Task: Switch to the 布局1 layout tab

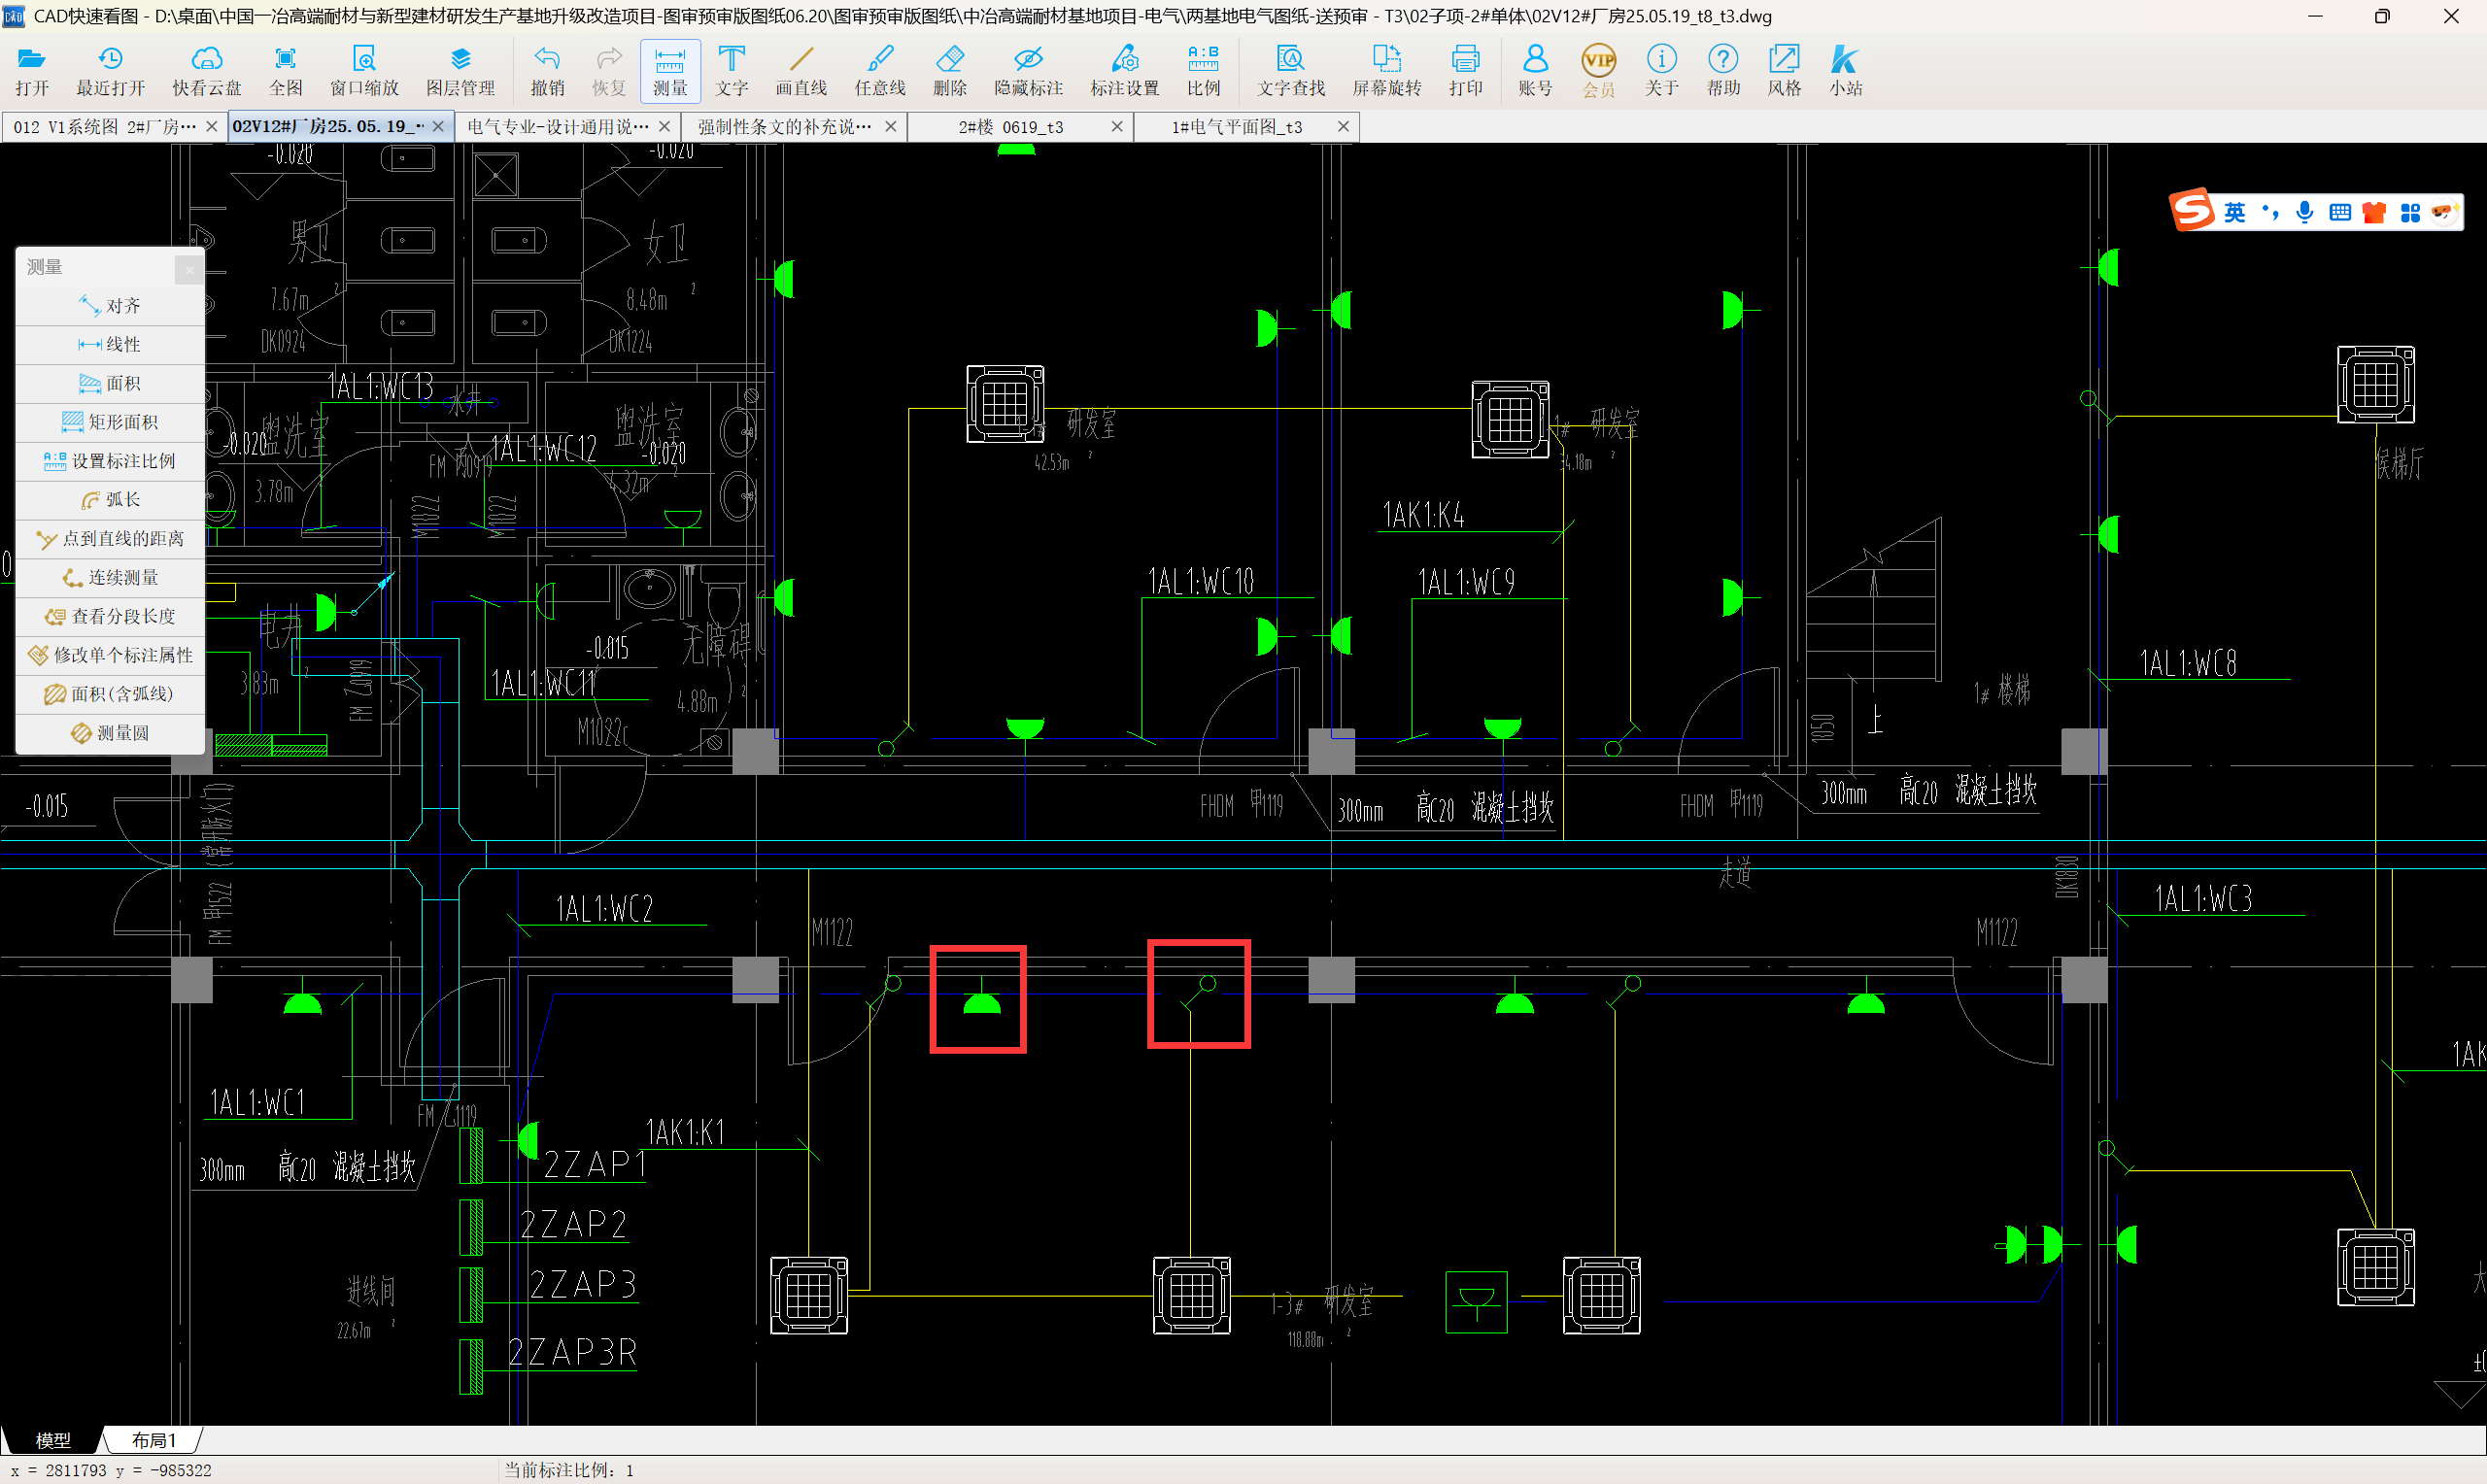Action: [x=153, y=1440]
